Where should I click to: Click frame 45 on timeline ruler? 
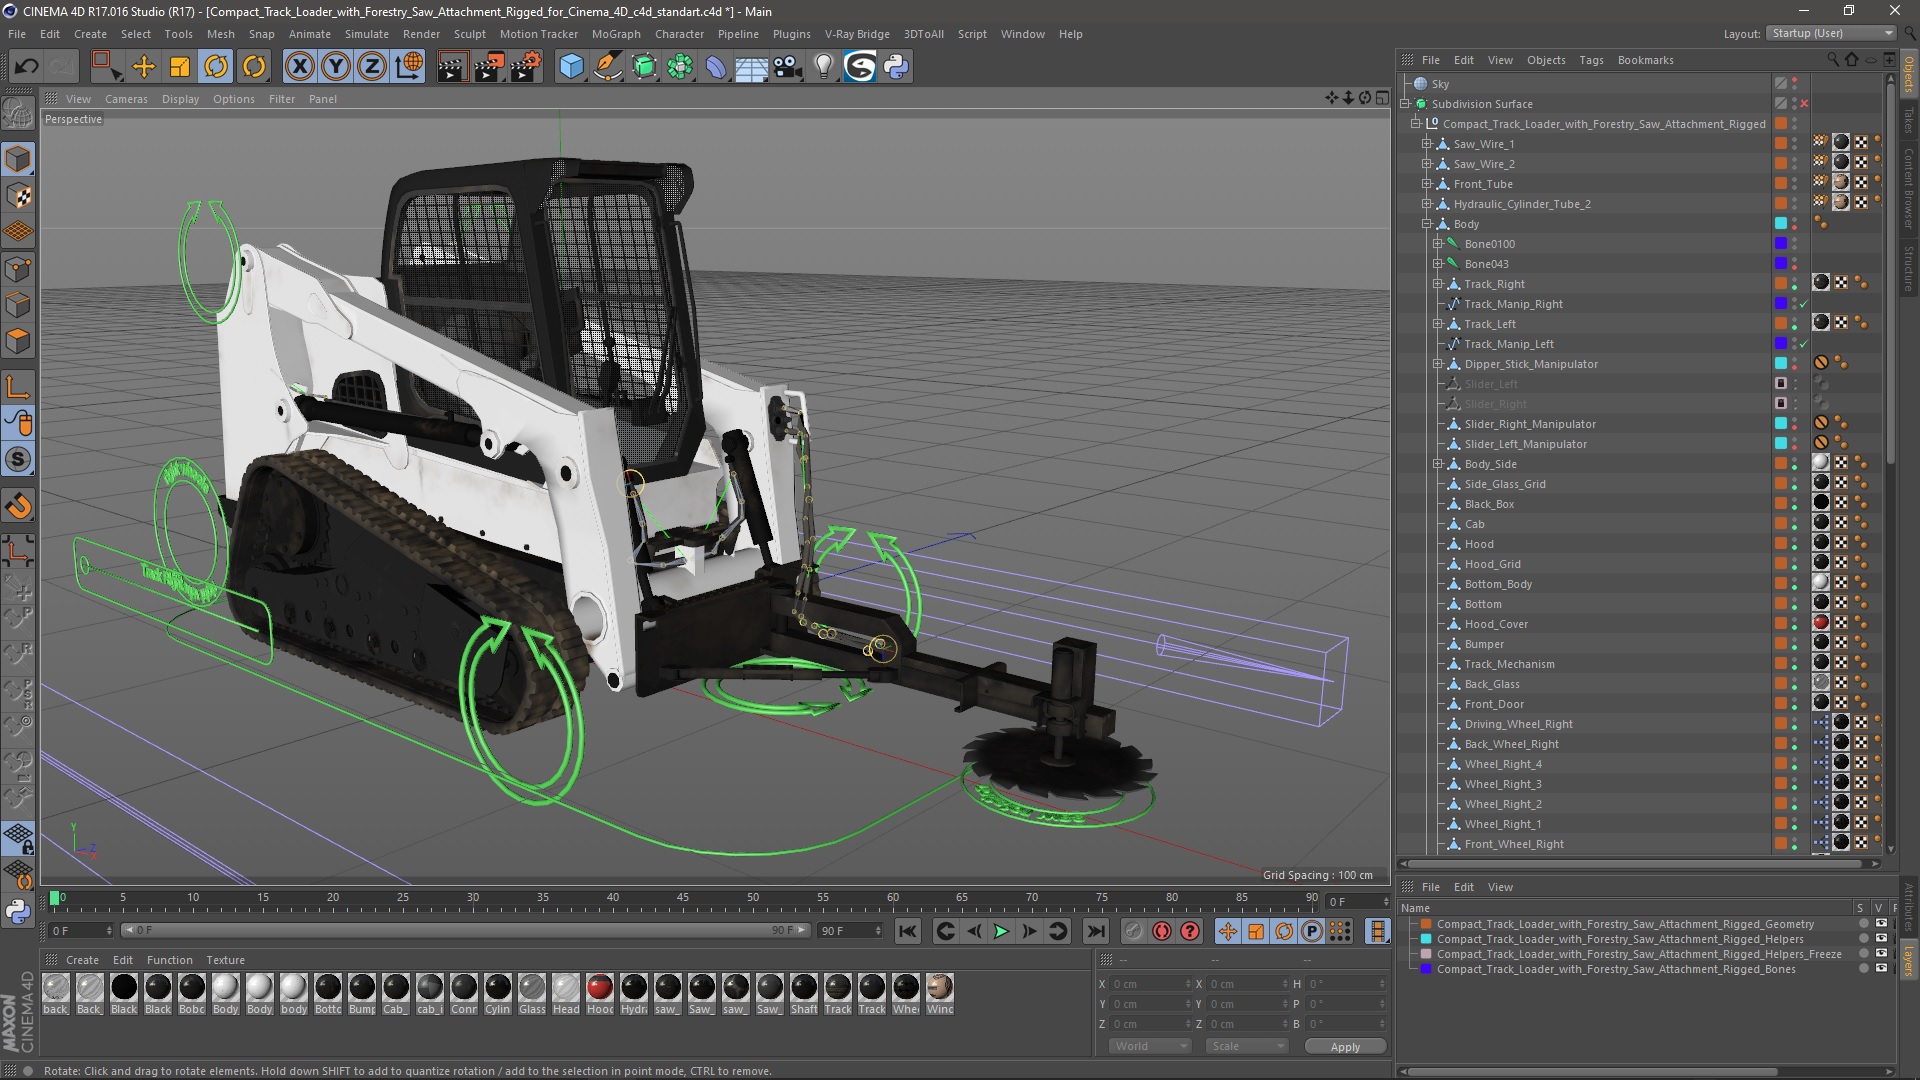683,898
